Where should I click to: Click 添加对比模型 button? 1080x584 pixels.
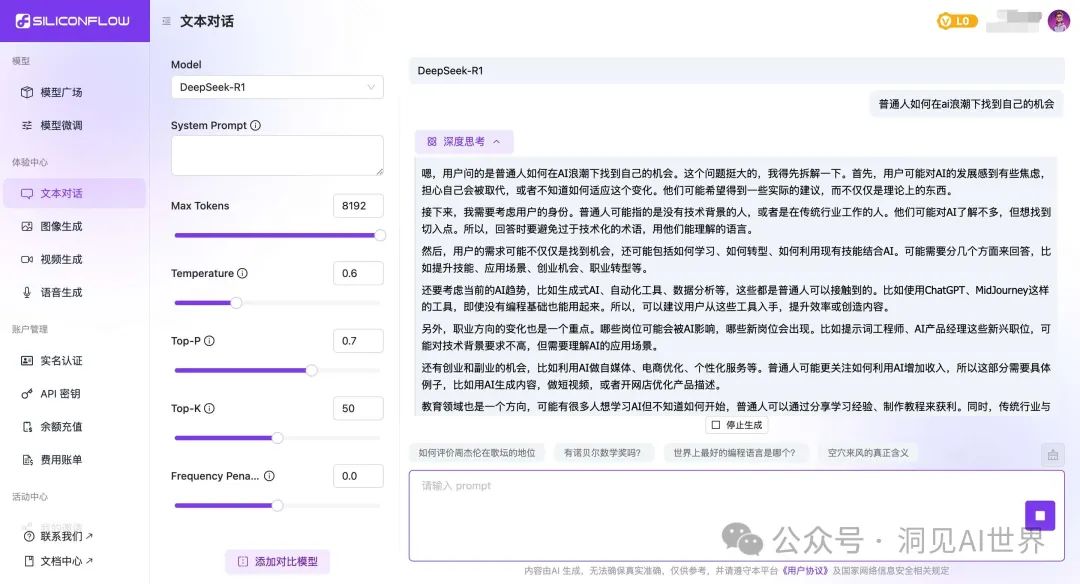277,562
